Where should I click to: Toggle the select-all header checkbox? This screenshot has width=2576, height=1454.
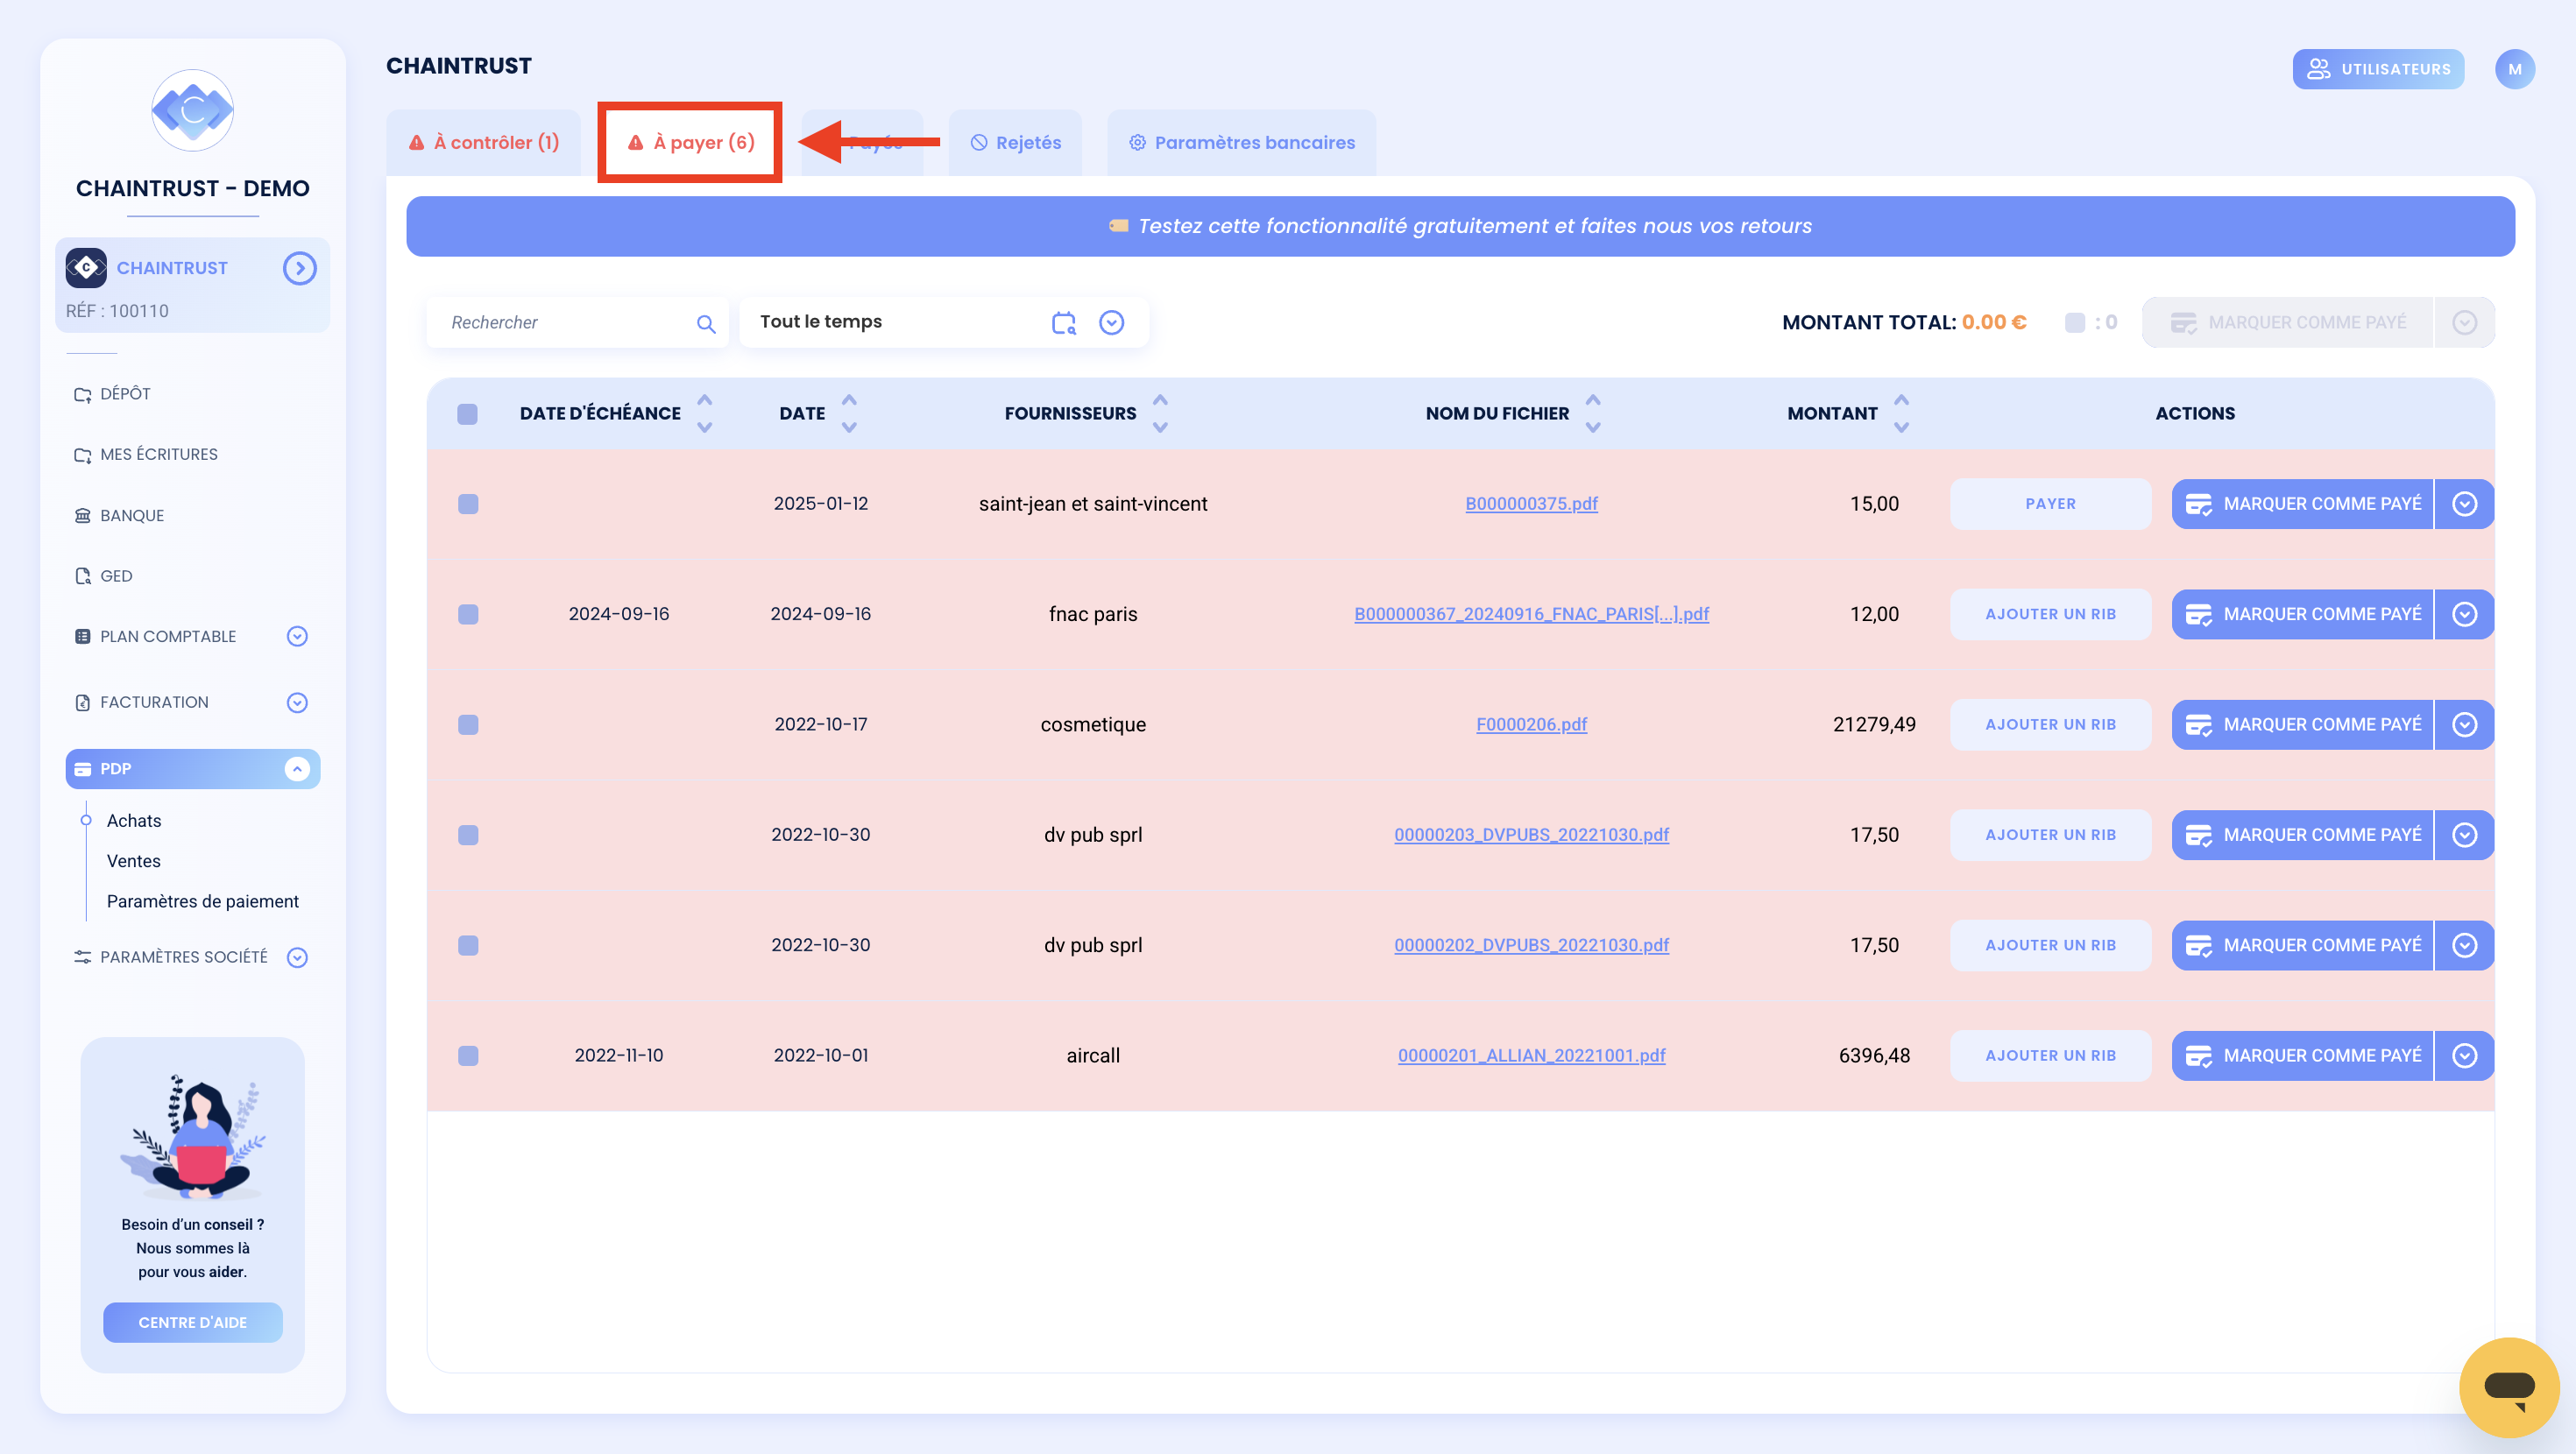pos(467,414)
